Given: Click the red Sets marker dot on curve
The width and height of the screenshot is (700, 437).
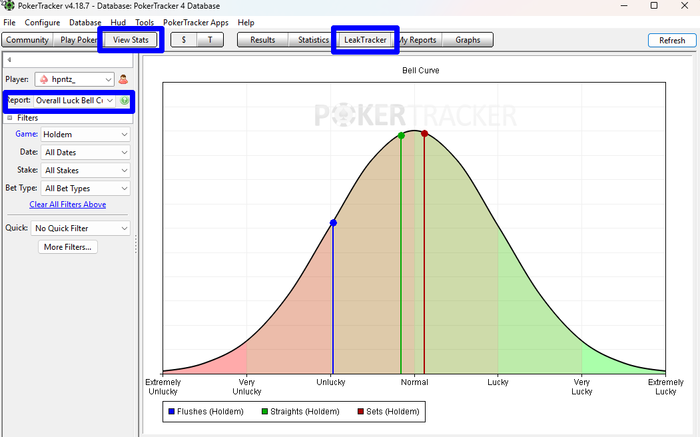Looking at the screenshot, I should coord(425,133).
